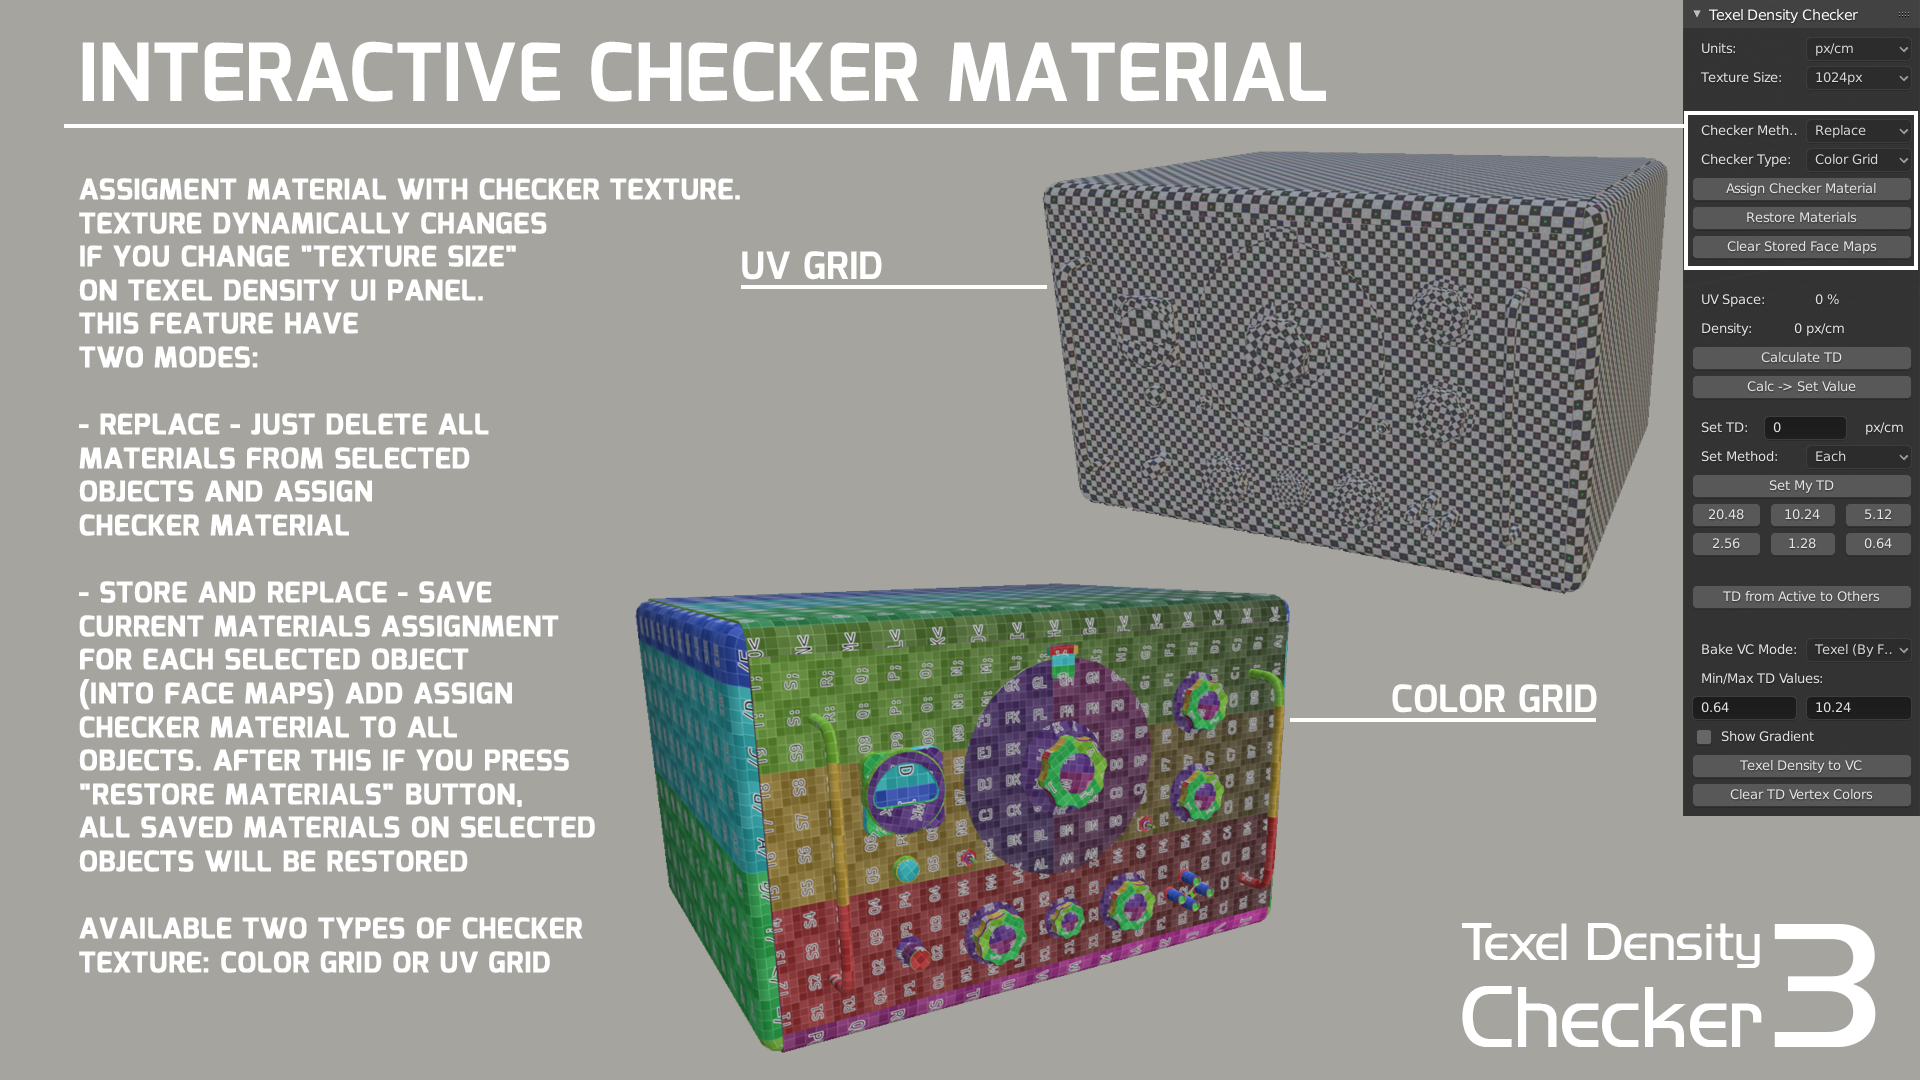Select the 20.48 texel density preset
Screen dimensions: 1920x1080
tap(1725, 514)
